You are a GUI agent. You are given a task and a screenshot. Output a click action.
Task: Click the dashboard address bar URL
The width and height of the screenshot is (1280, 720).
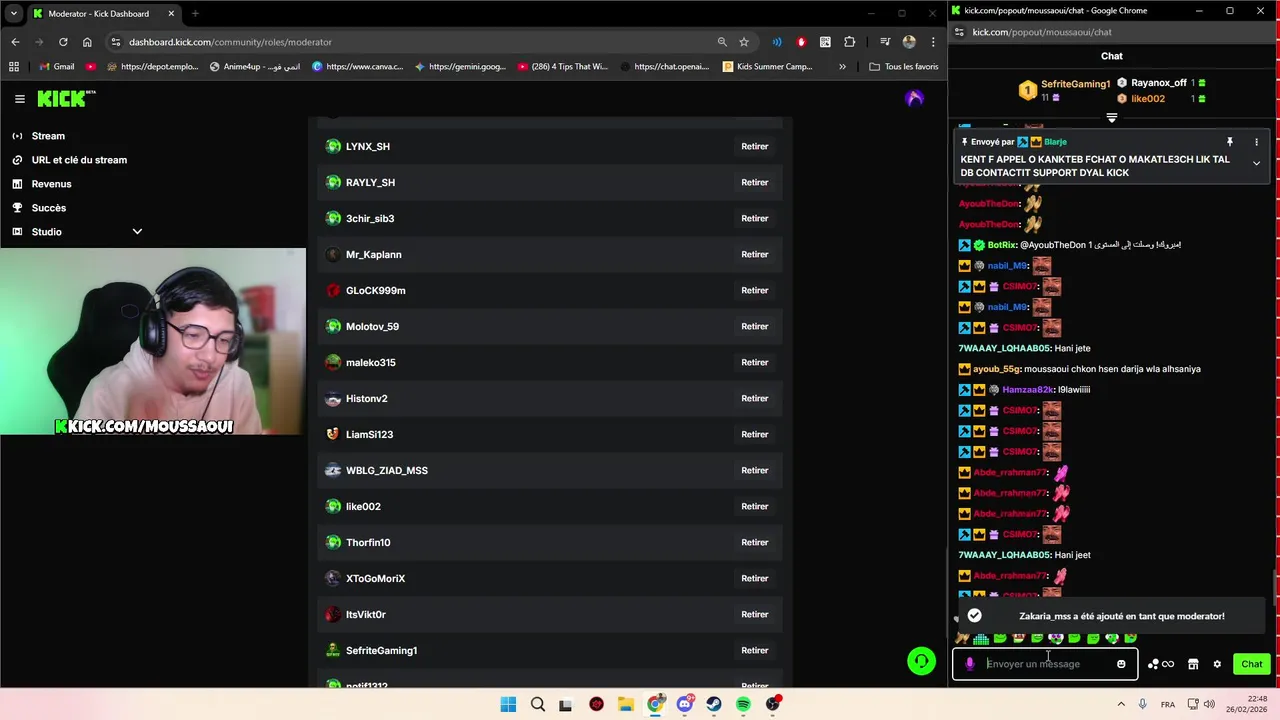pyautogui.click(x=230, y=42)
